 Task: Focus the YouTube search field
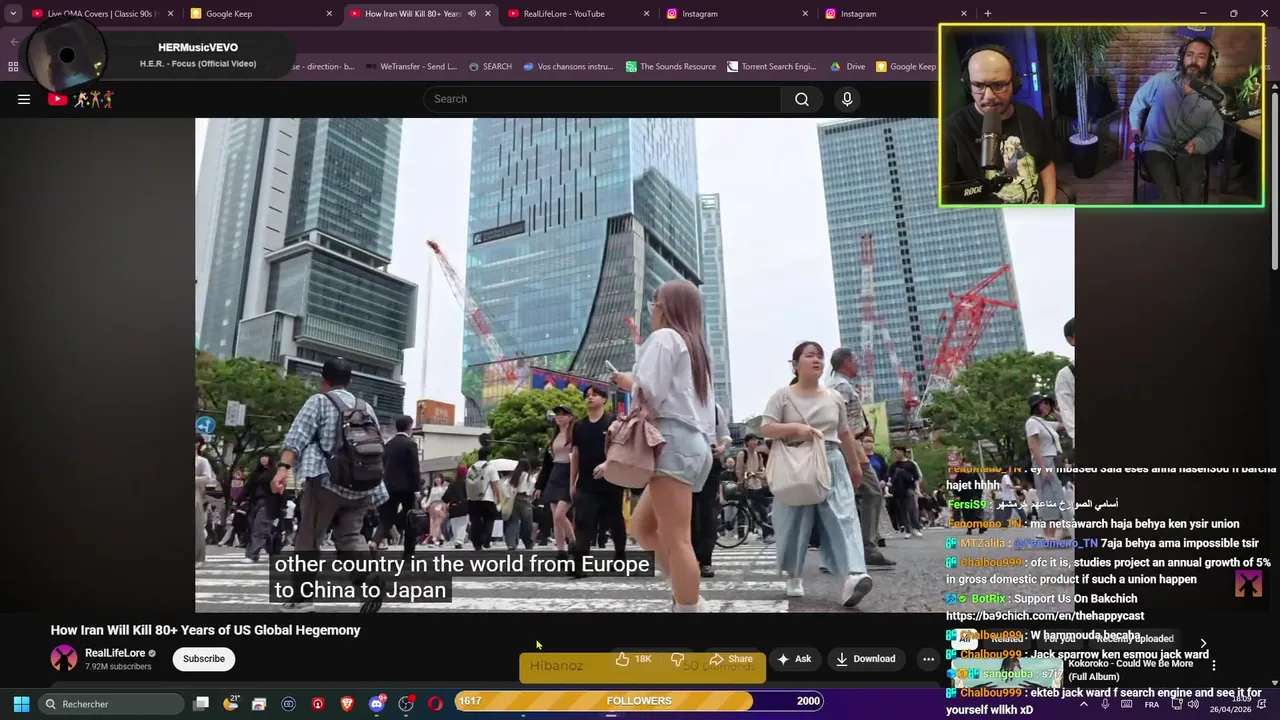point(604,99)
